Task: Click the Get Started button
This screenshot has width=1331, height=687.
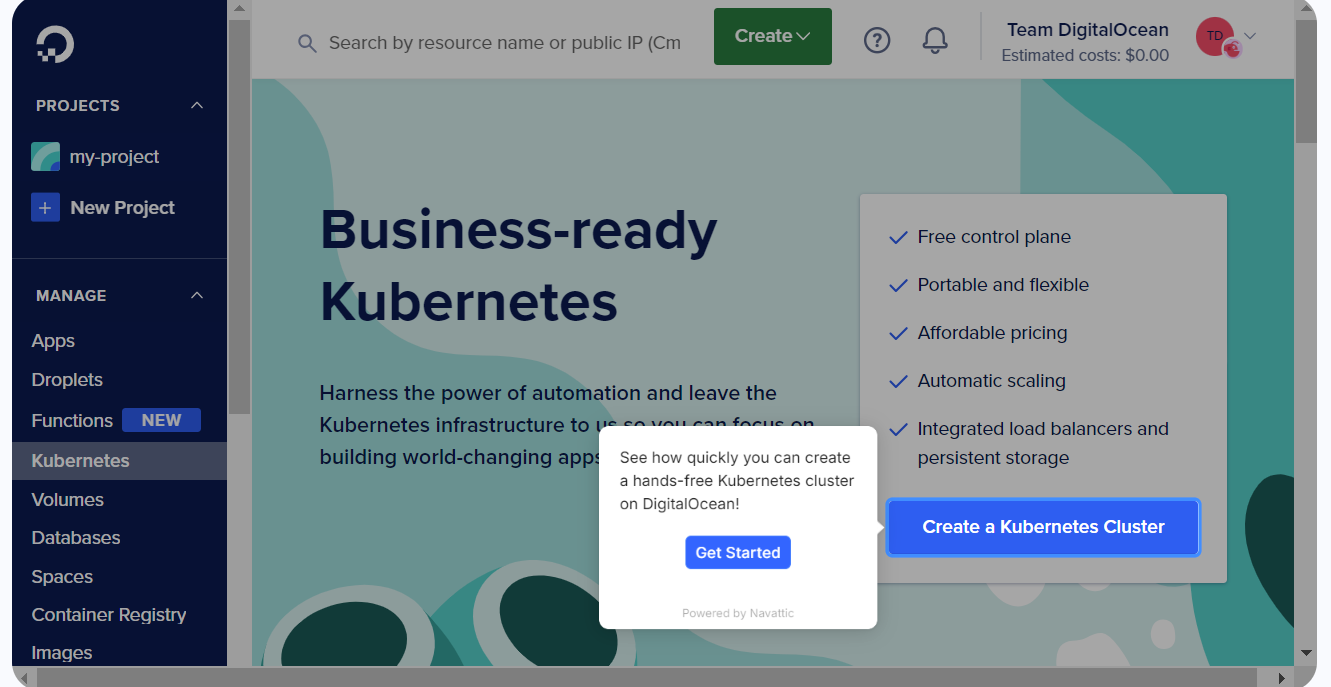Action: point(738,553)
